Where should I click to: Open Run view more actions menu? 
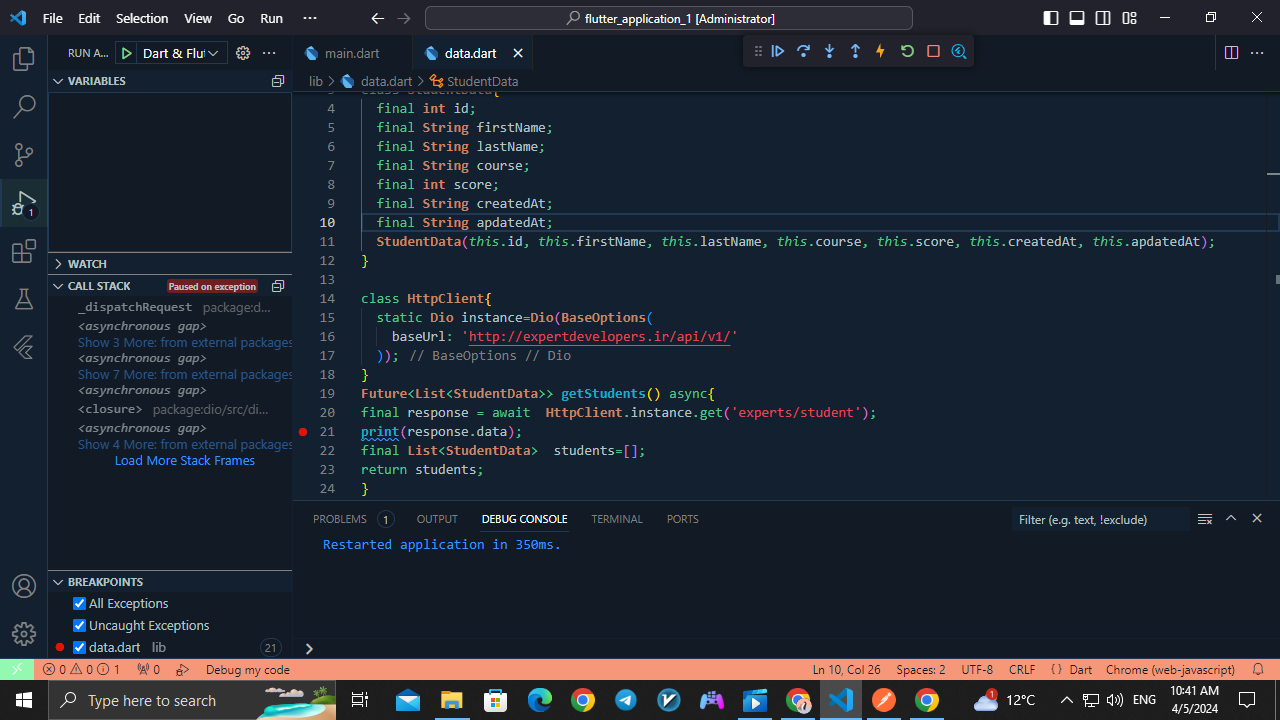point(269,53)
